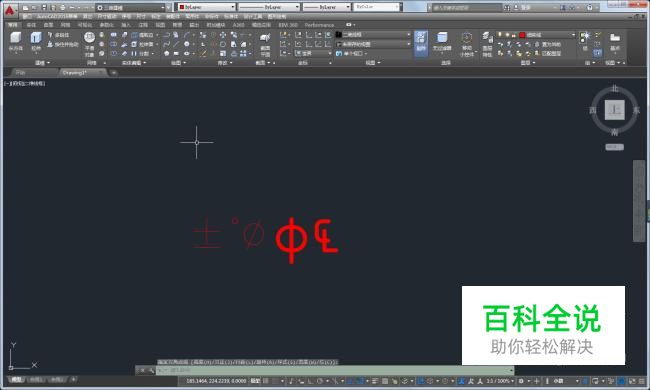The height and width of the screenshot is (390, 650).
Task: Select the Presspull (按住并拖动) tool
Action: point(62,44)
